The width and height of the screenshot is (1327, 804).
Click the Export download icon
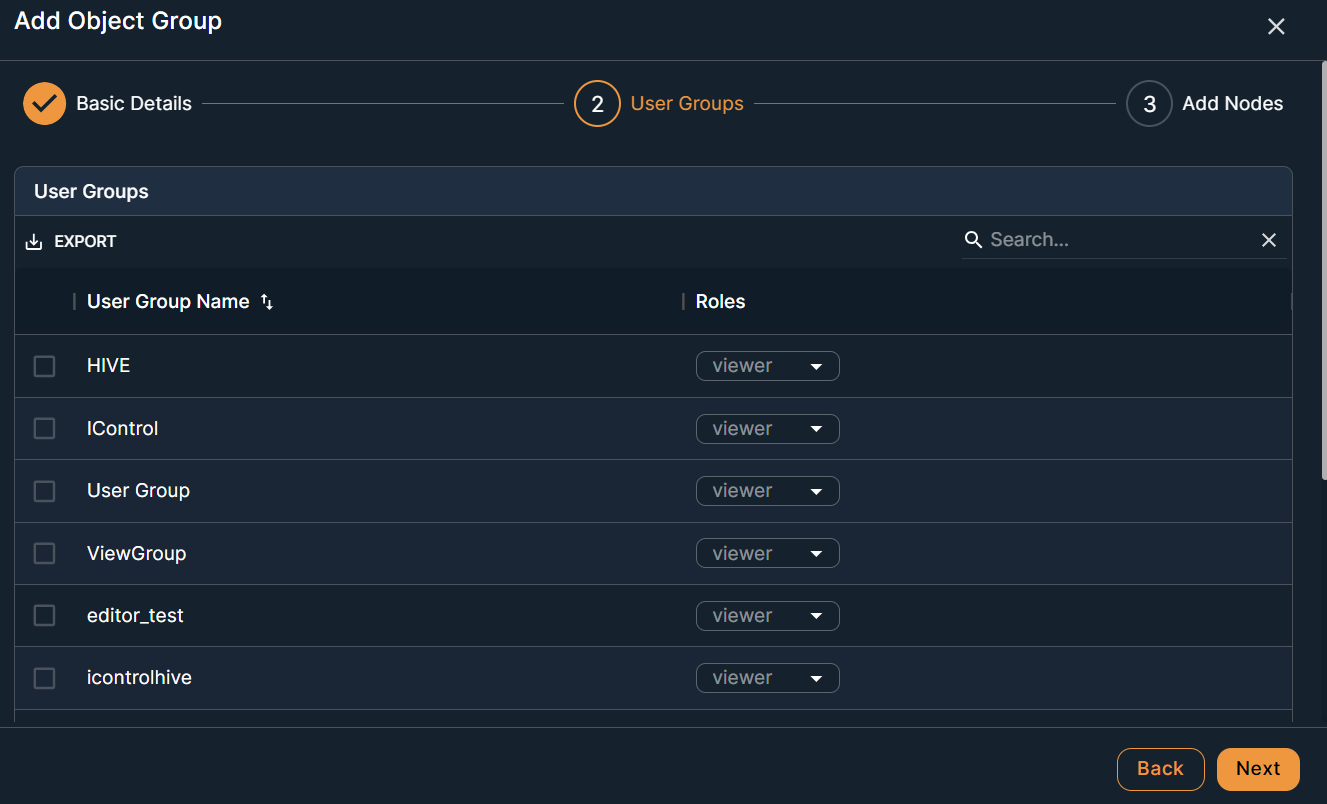34,242
